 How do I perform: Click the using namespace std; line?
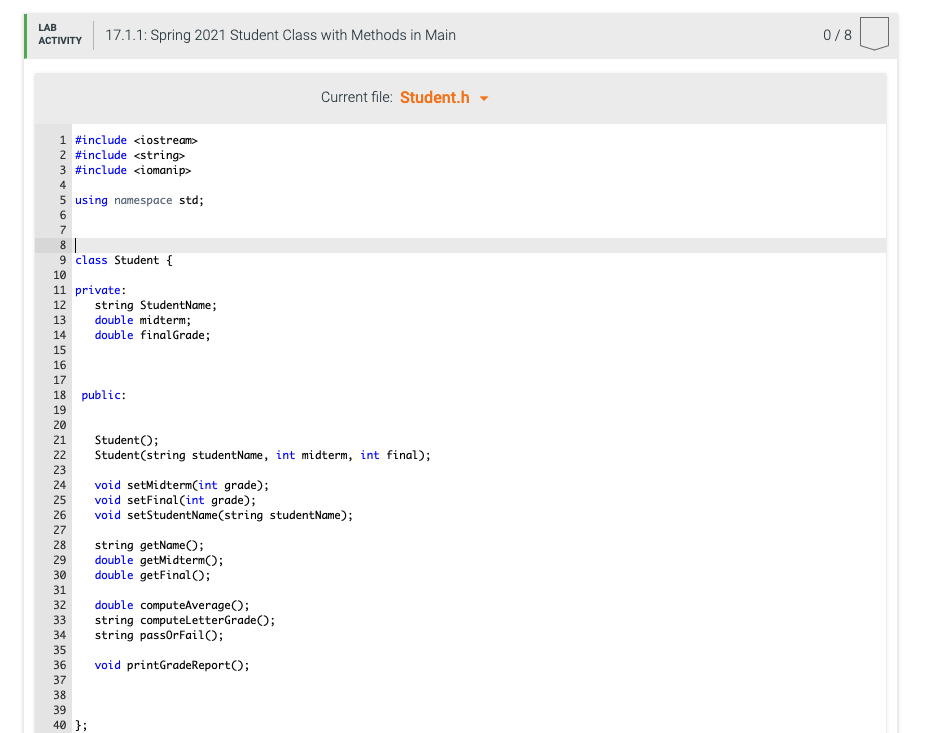(x=139, y=200)
